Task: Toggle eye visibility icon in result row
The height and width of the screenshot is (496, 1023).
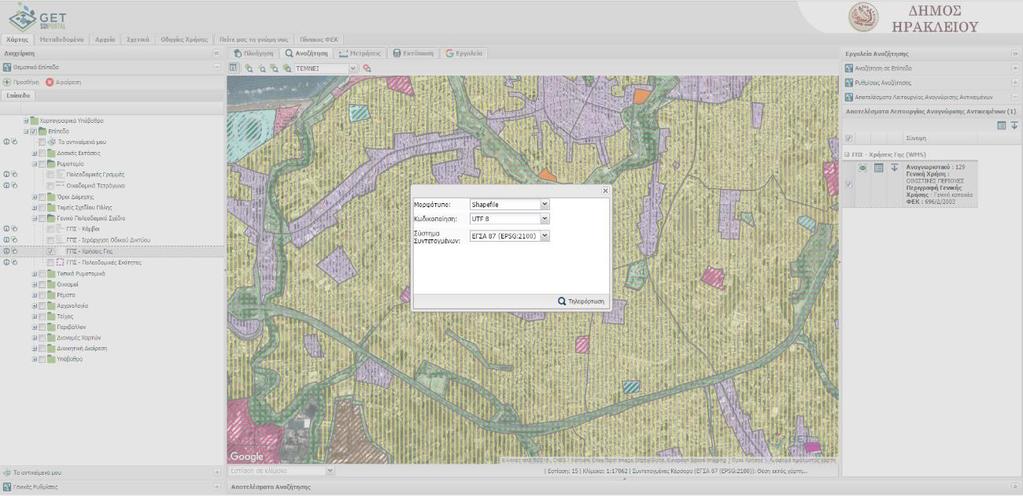Action: click(x=862, y=168)
